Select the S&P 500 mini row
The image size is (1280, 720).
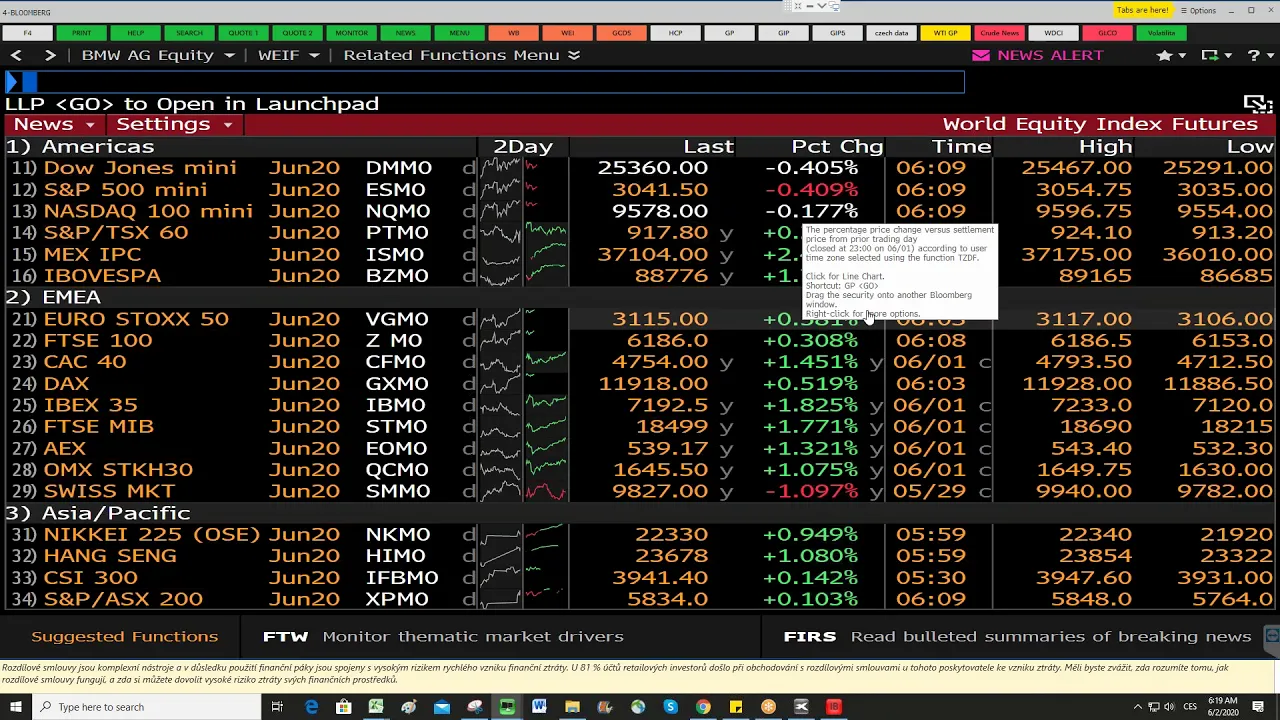[x=640, y=190]
